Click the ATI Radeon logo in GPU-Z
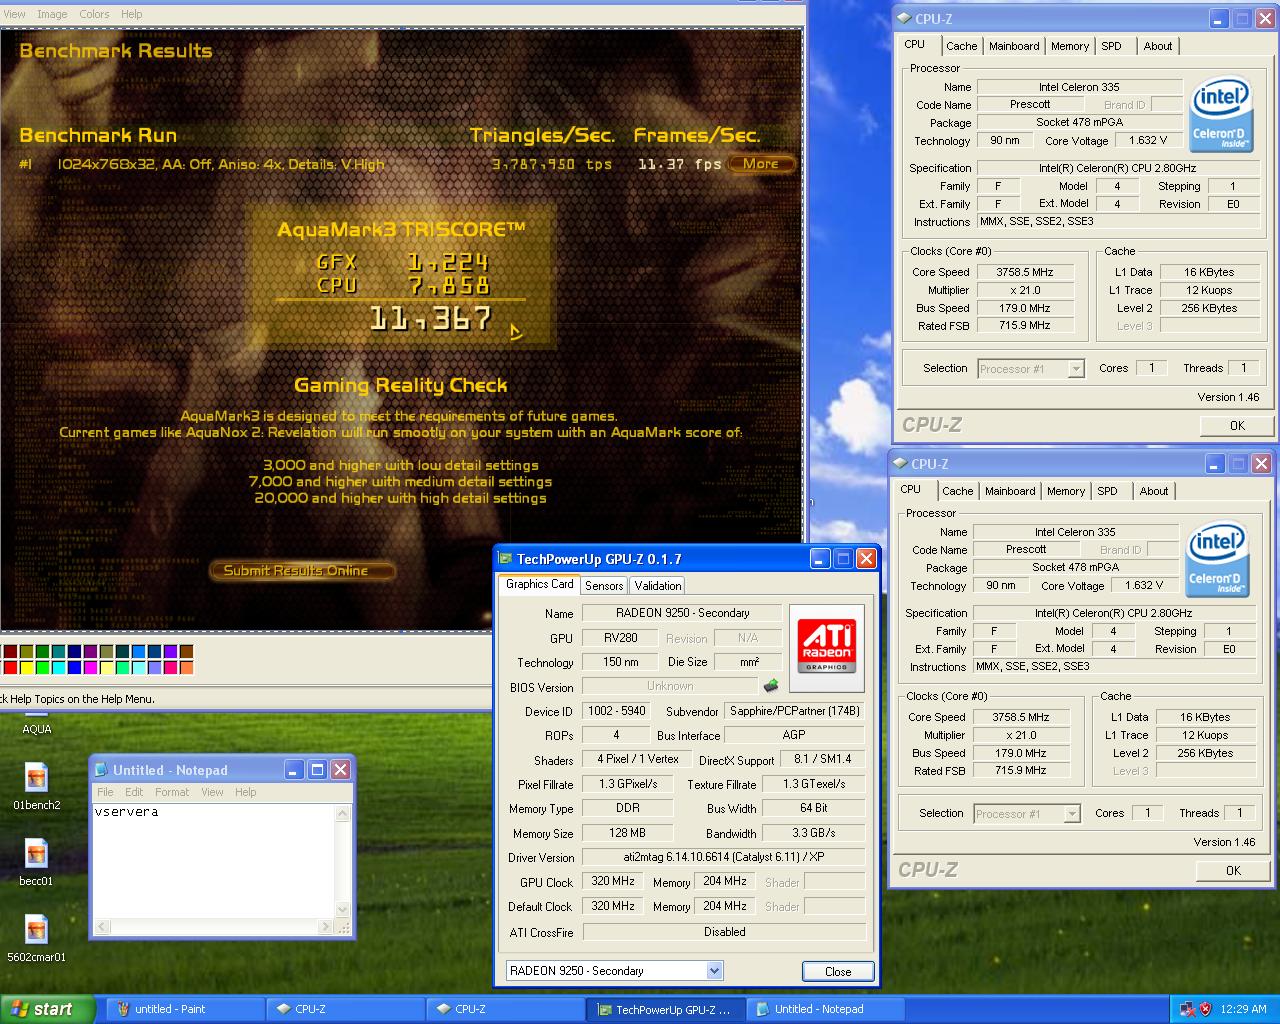 (x=826, y=647)
